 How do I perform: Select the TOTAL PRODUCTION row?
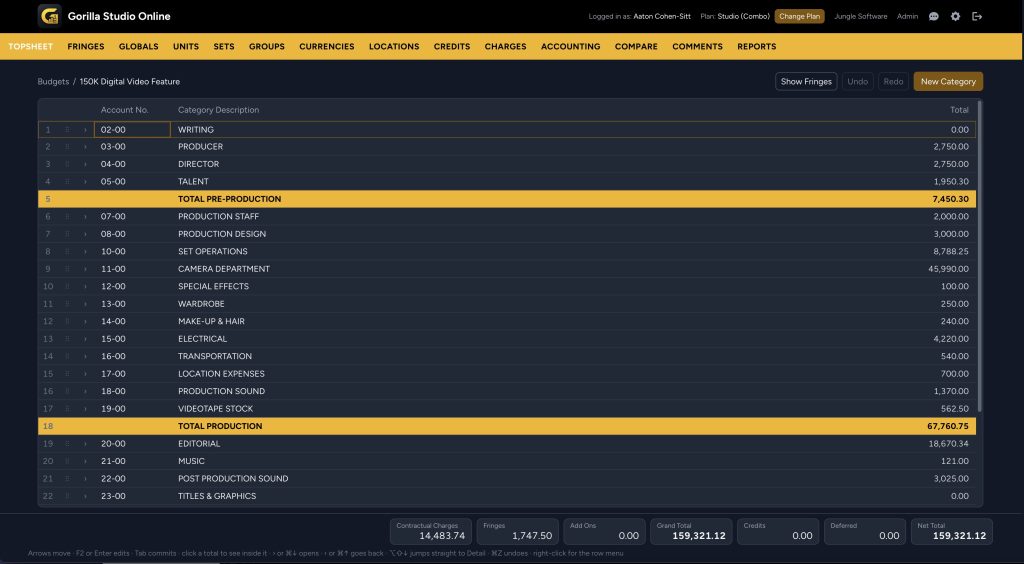point(507,426)
